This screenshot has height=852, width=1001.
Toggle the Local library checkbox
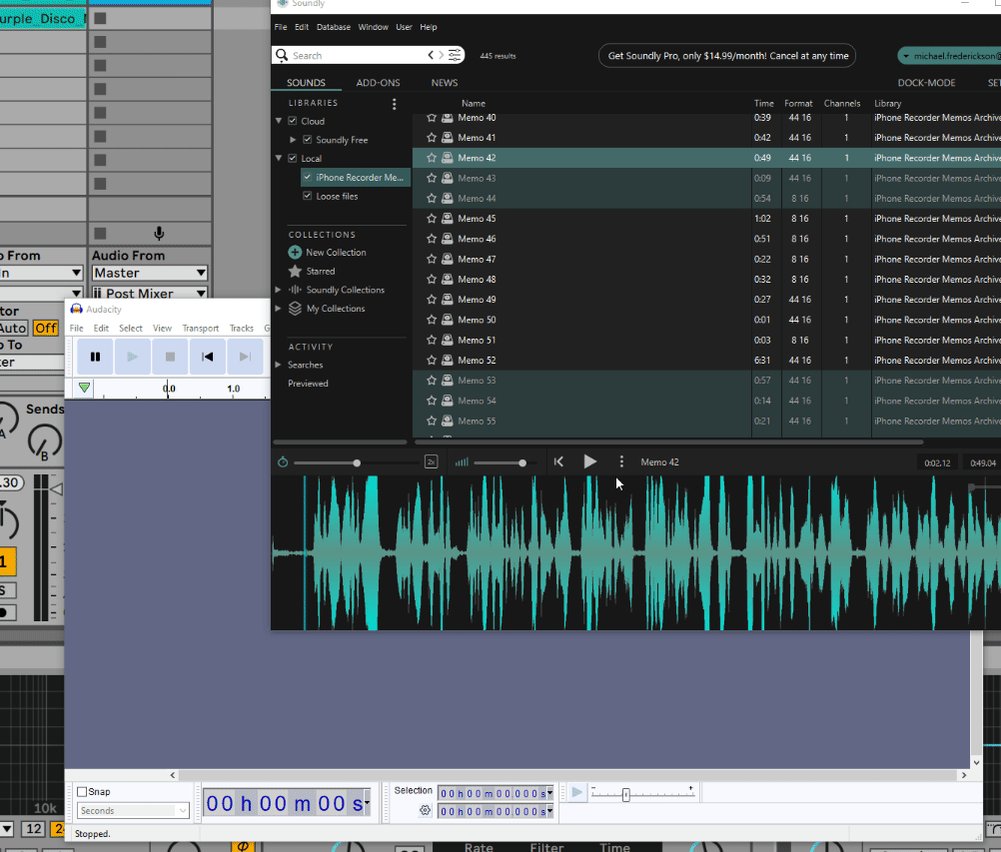click(292, 158)
